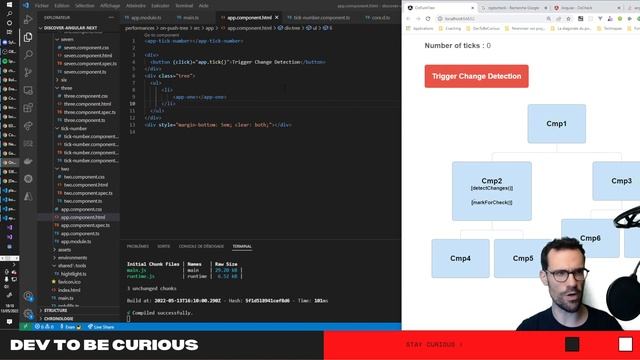Open the Explorer view in activity bar
The height and width of the screenshot is (360, 640).
(28, 37)
